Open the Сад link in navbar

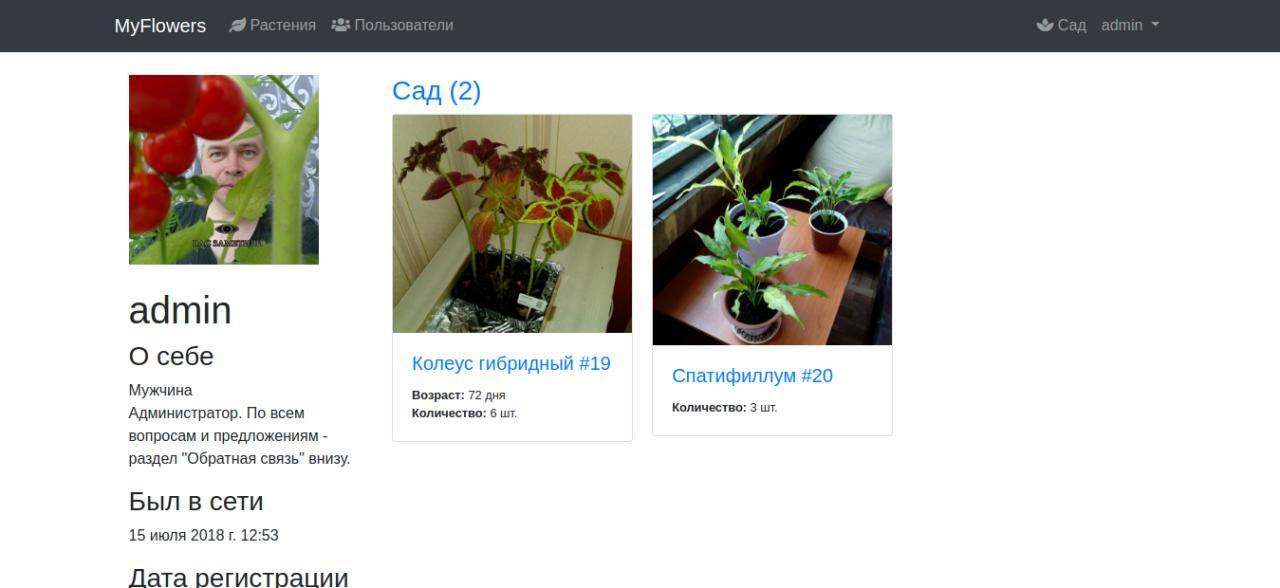1061,25
